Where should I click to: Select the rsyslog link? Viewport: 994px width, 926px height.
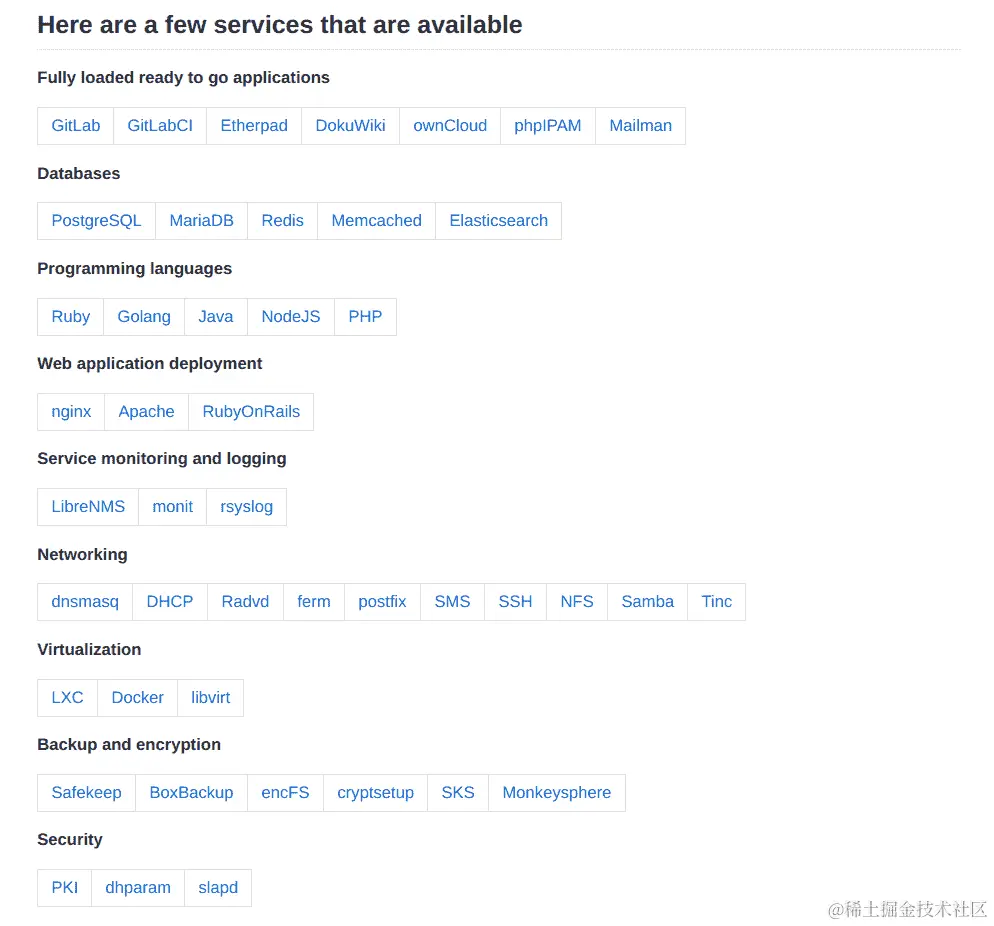pyautogui.click(x=247, y=507)
